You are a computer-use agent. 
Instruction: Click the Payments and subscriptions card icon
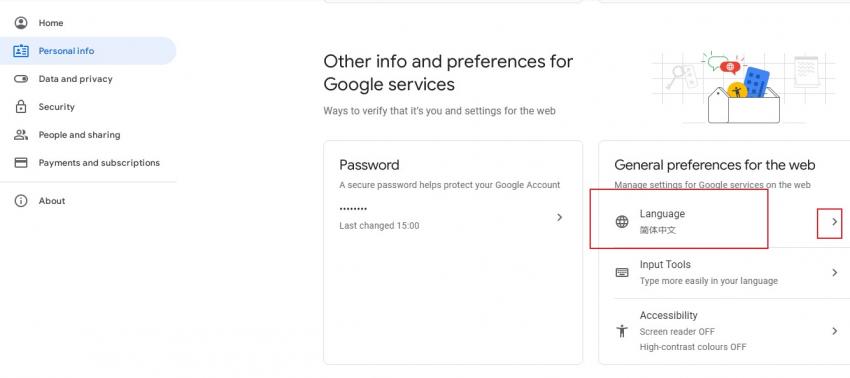(21, 163)
